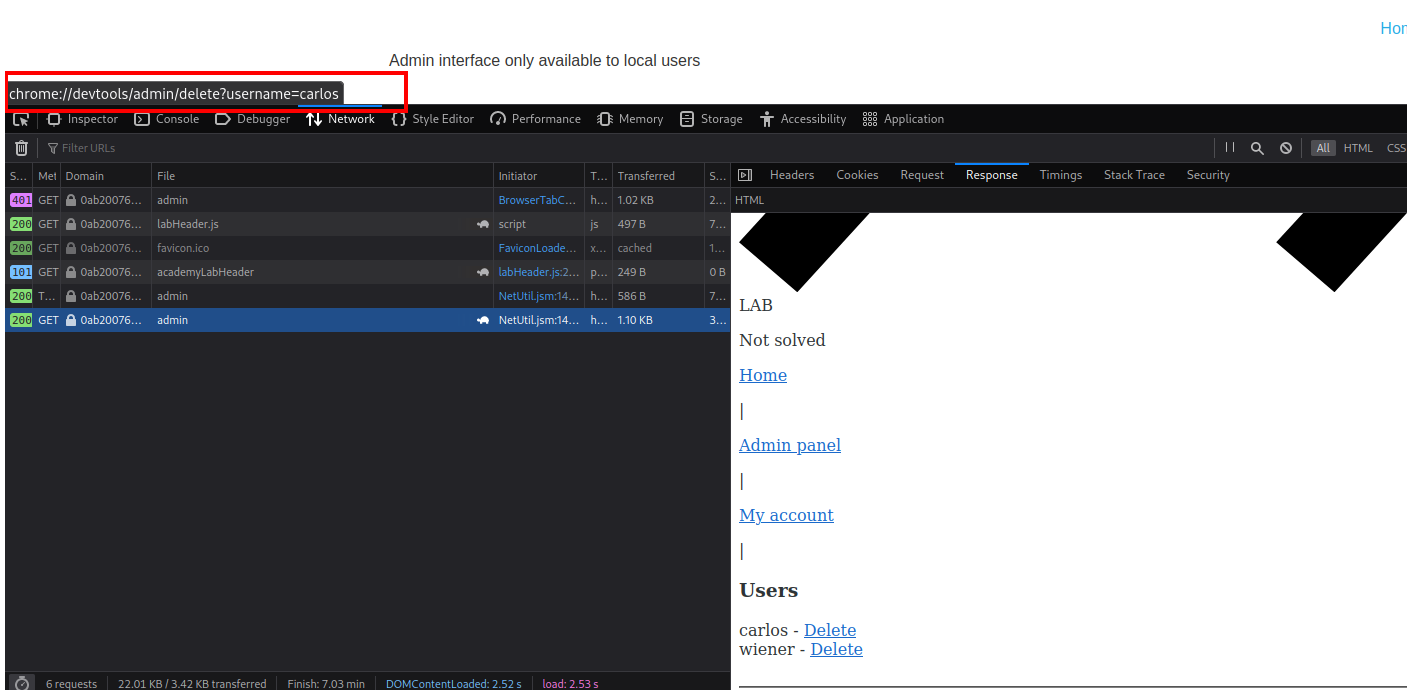Collapse the request details pane
Viewport: 1412px width, 695px height.
745,175
